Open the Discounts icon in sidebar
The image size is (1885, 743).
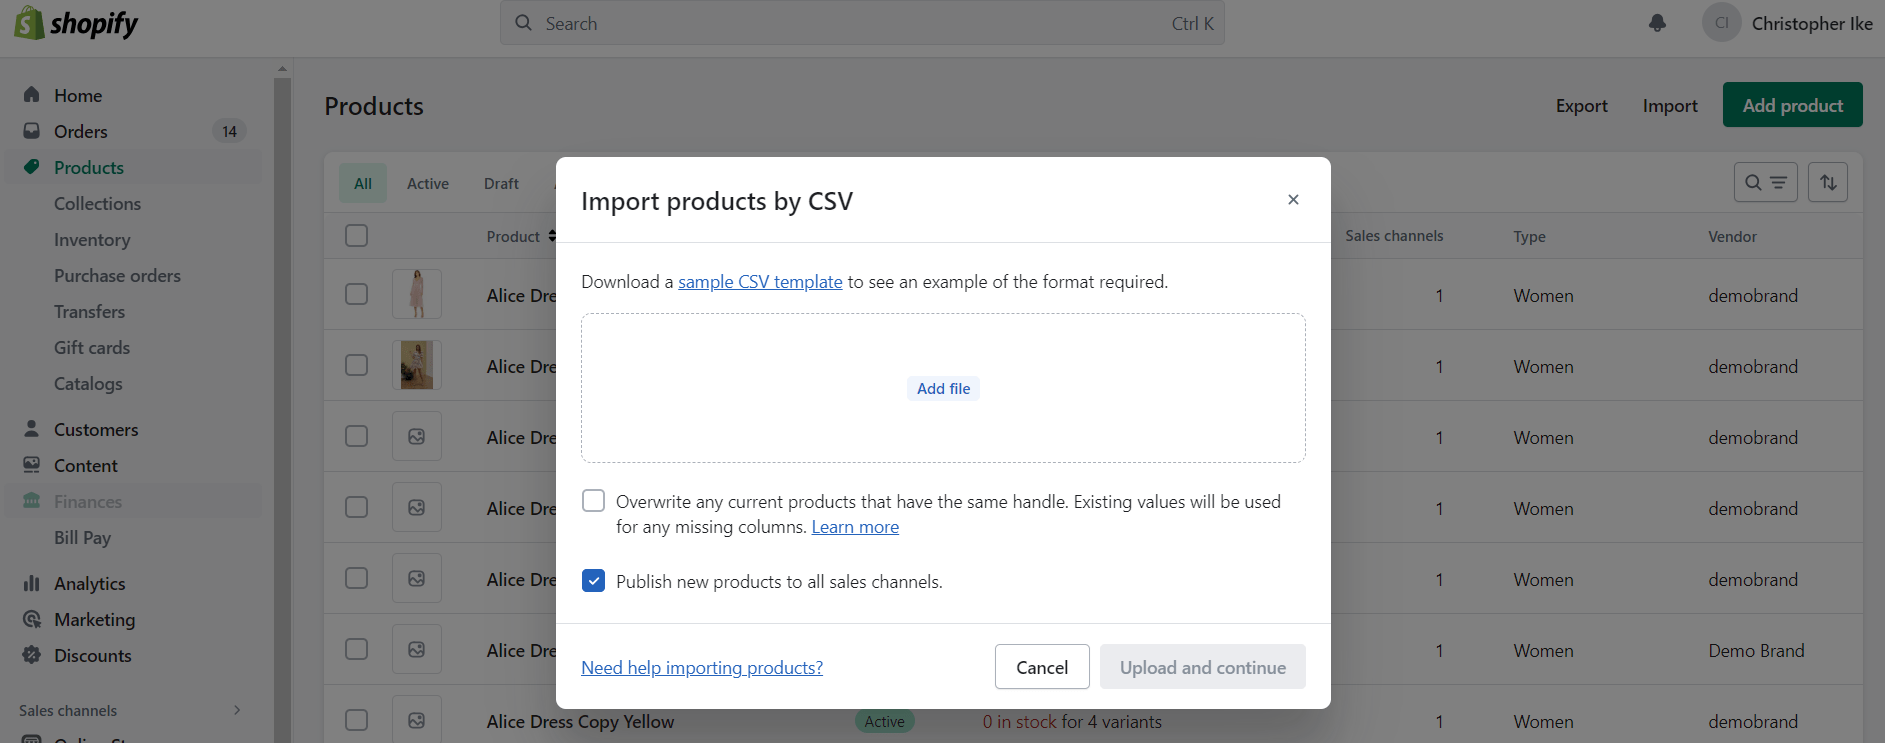pos(32,655)
